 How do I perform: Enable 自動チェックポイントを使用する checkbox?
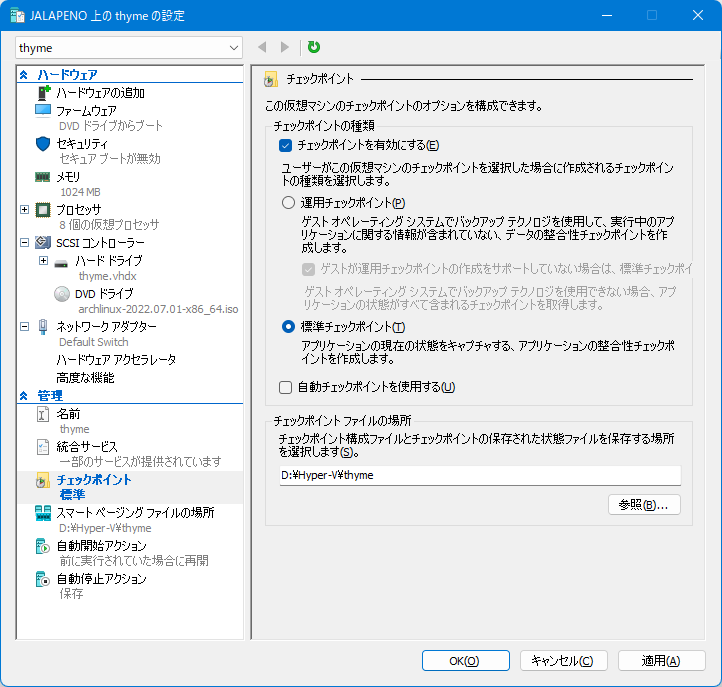click(285, 387)
